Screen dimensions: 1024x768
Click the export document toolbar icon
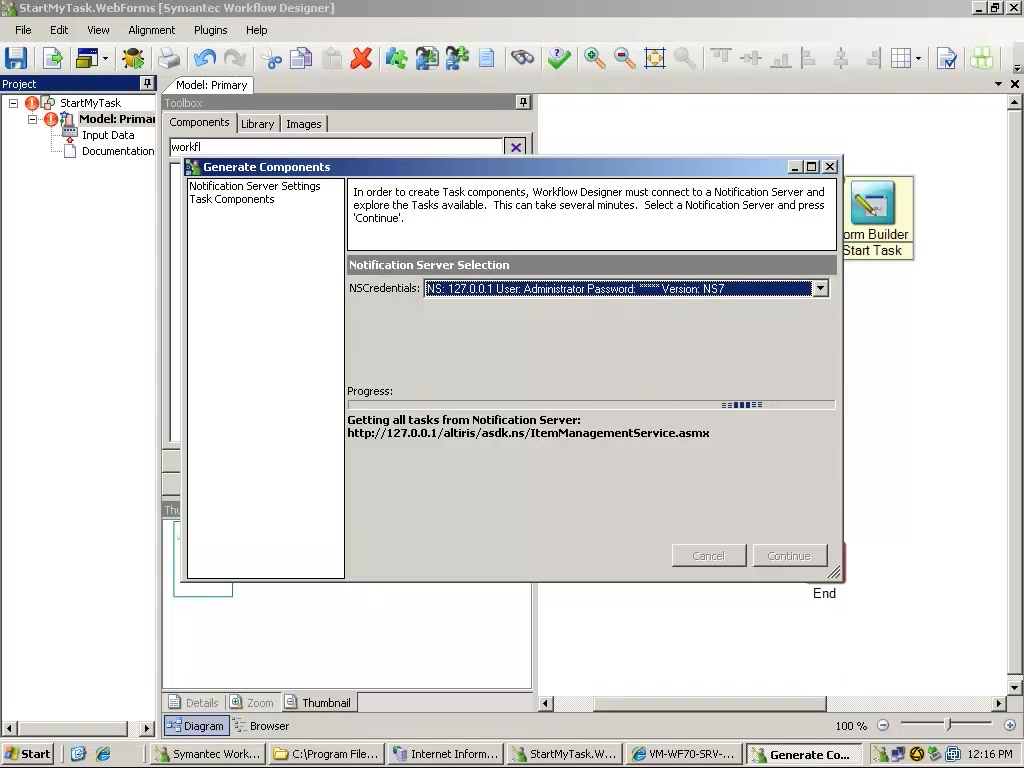(x=52, y=58)
